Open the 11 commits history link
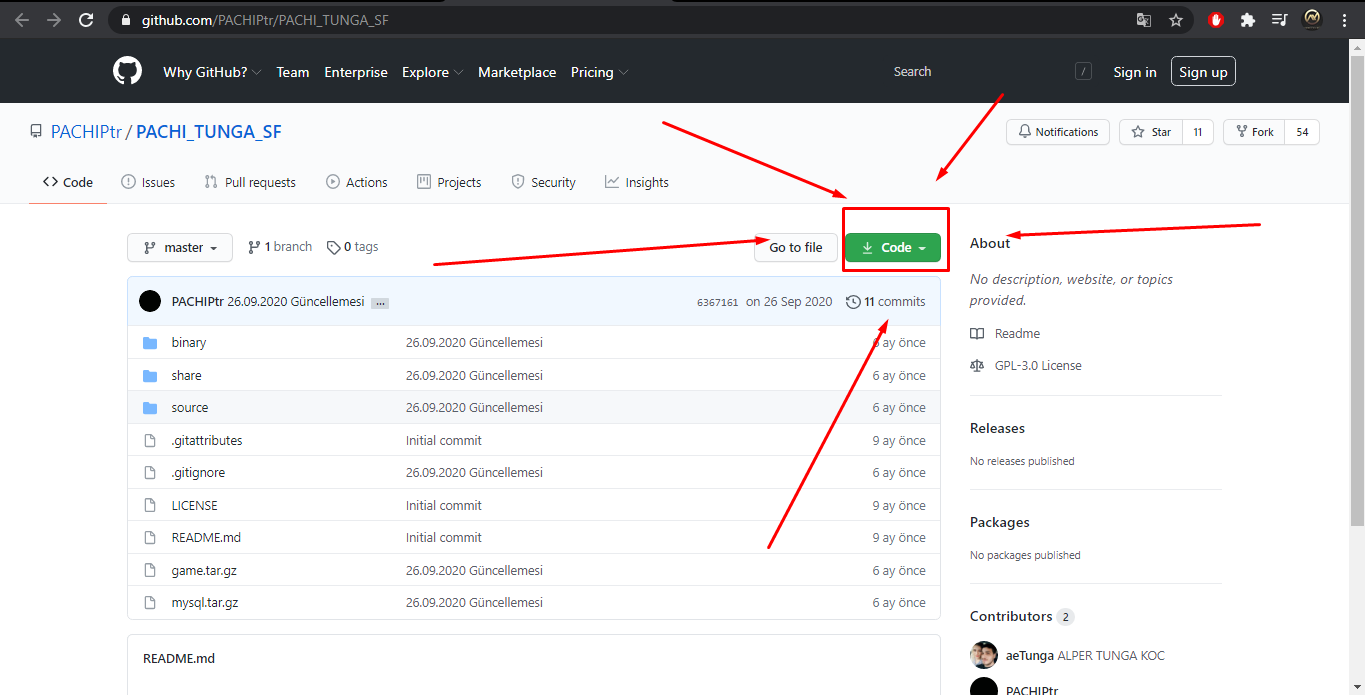 tap(886, 302)
